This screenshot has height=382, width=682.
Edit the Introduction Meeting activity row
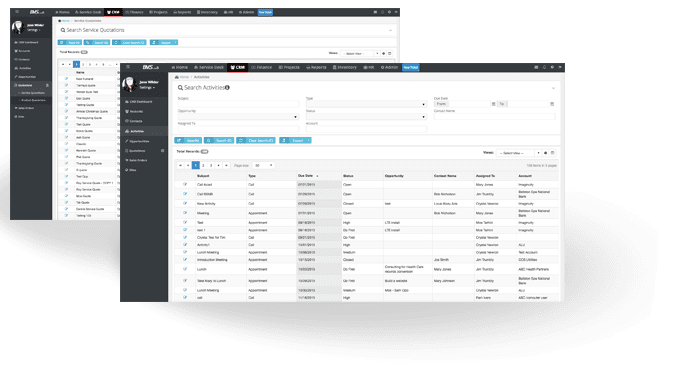pyautogui.click(x=185, y=259)
